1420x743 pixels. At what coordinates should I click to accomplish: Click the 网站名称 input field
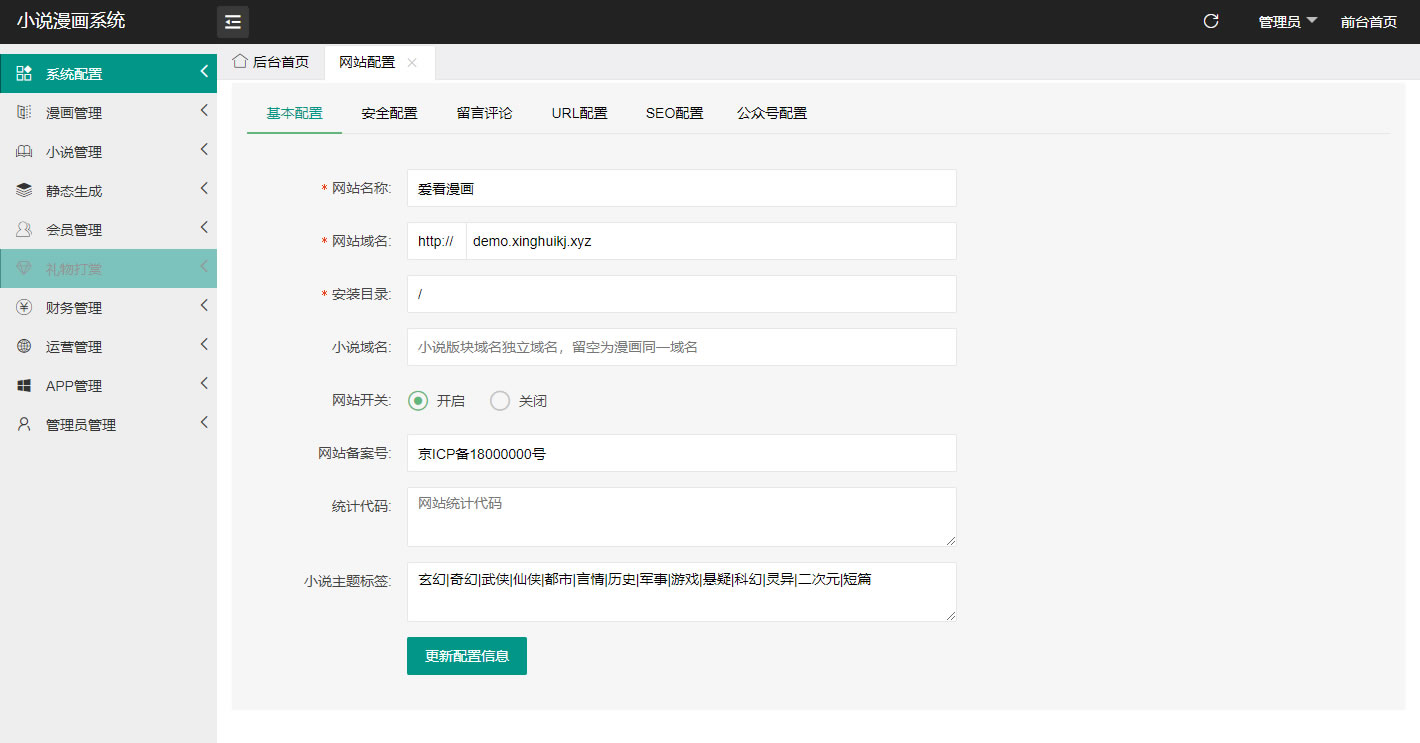682,188
